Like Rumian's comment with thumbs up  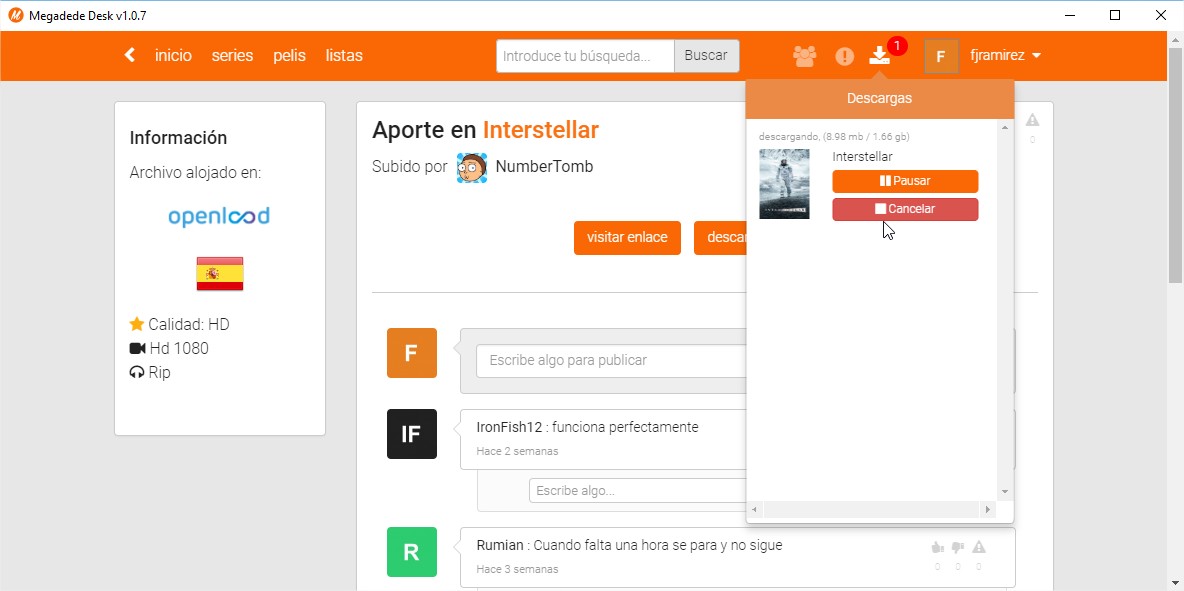coord(938,547)
